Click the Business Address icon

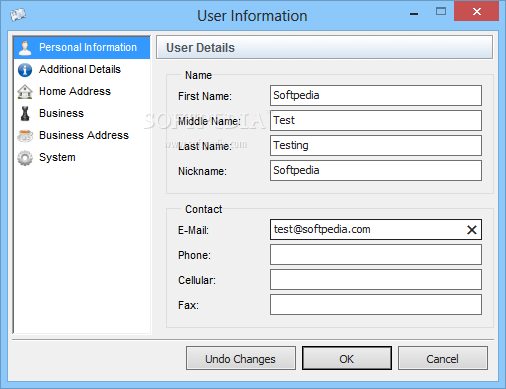[x=25, y=136]
